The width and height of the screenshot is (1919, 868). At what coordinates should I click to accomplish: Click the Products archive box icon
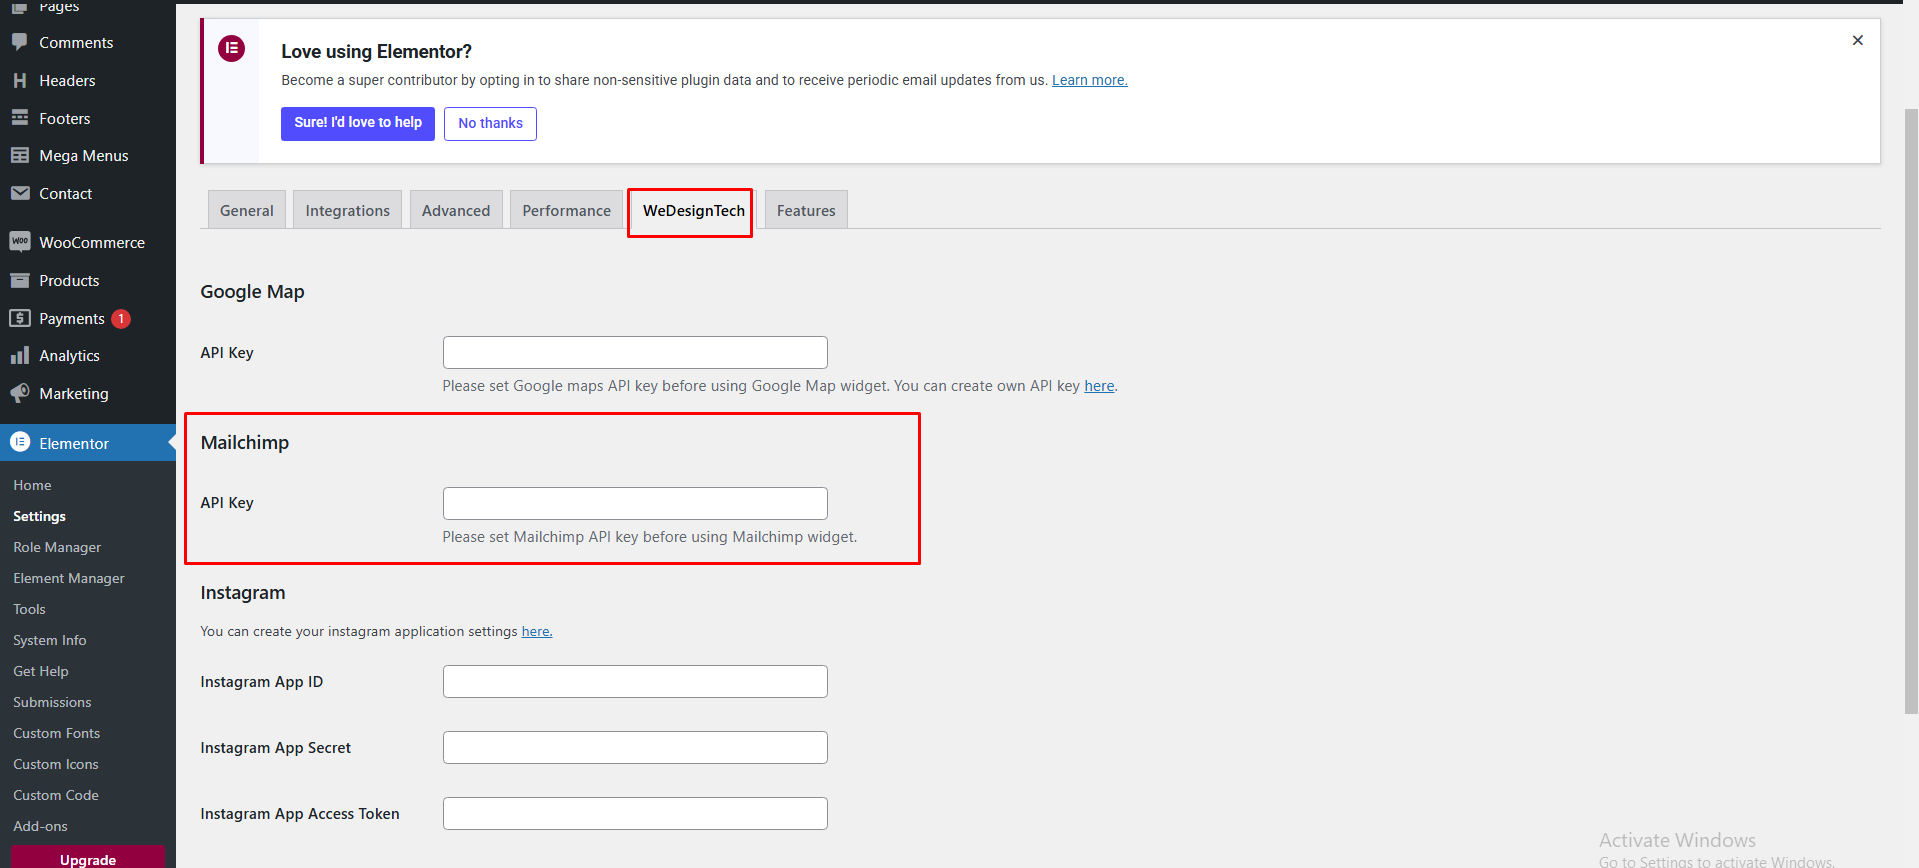click(x=20, y=280)
